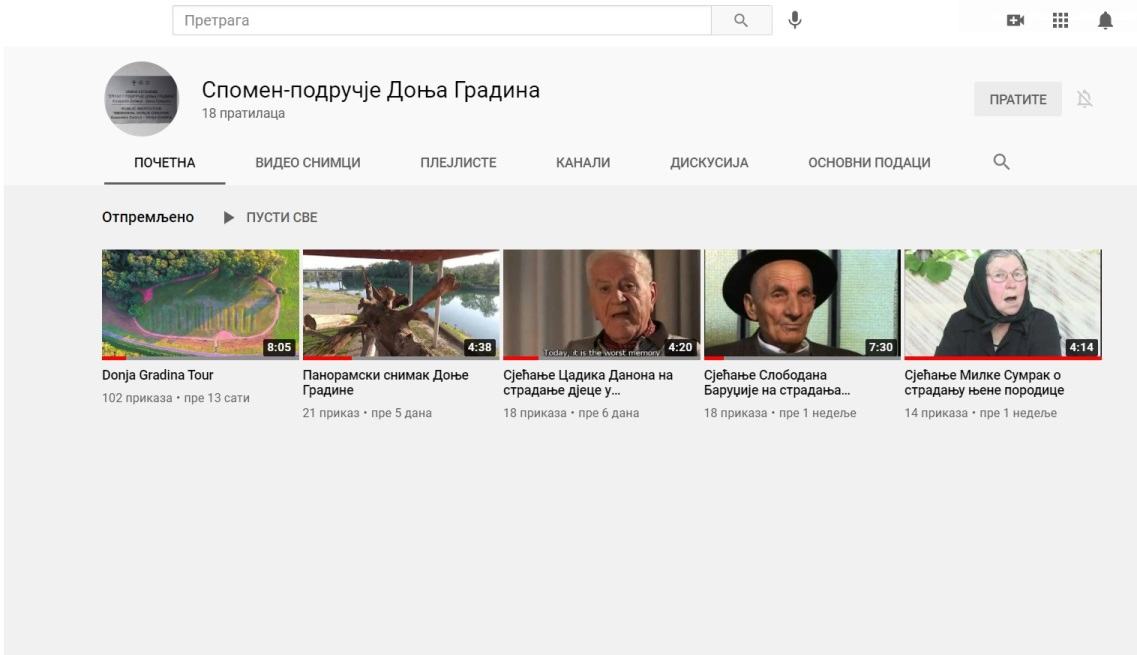Go to the КАНАЛИ tab
This screenshot has width=1137, height=655.
pyautogui.click(x=583, y=163)
